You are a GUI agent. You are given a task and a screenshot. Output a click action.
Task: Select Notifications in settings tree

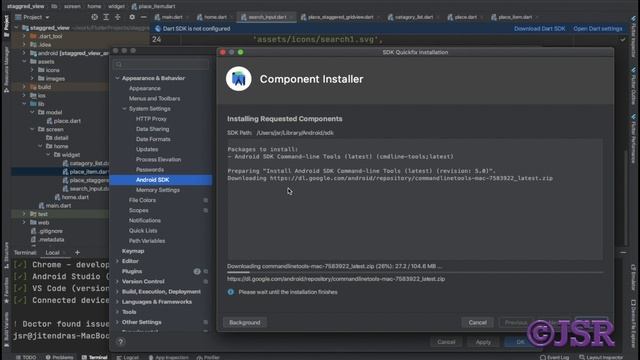click(144, 220)
